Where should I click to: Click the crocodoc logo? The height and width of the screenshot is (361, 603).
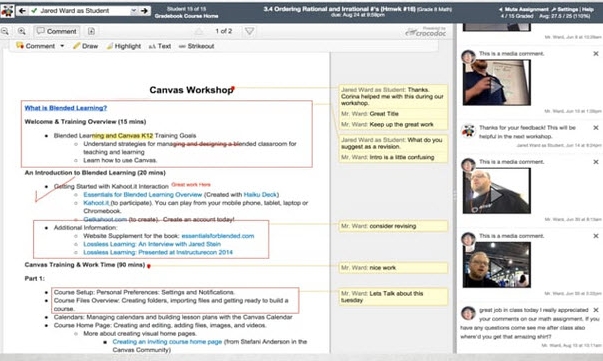[x=425, y=32]
